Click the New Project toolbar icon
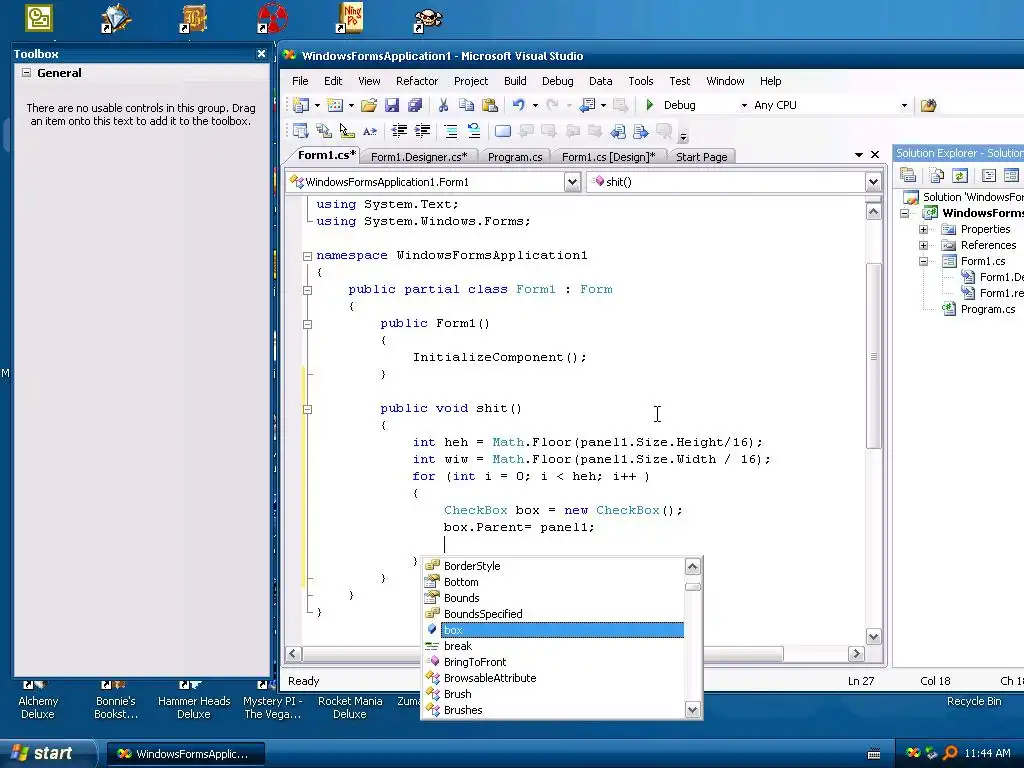 coord(301,105)
